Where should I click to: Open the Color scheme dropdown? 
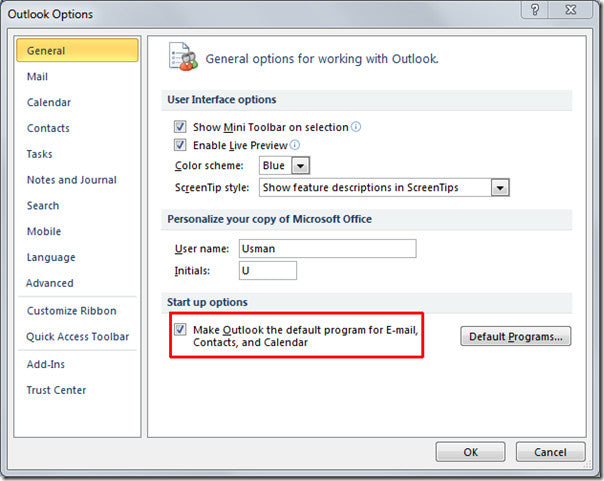point(300,165)
